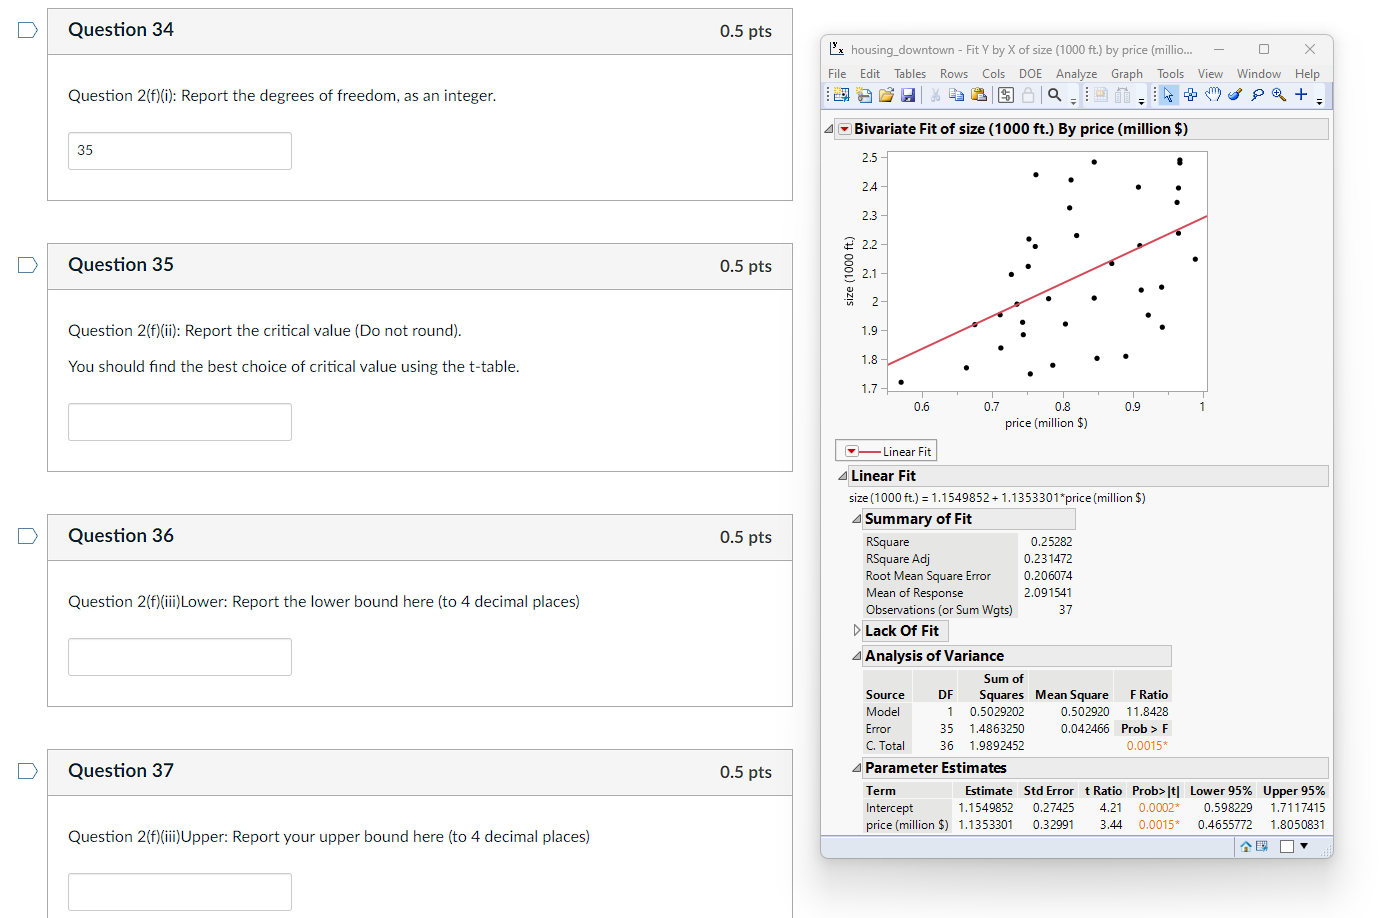
Task: Click the Open file folder icon
Action: tap(886, 95)
